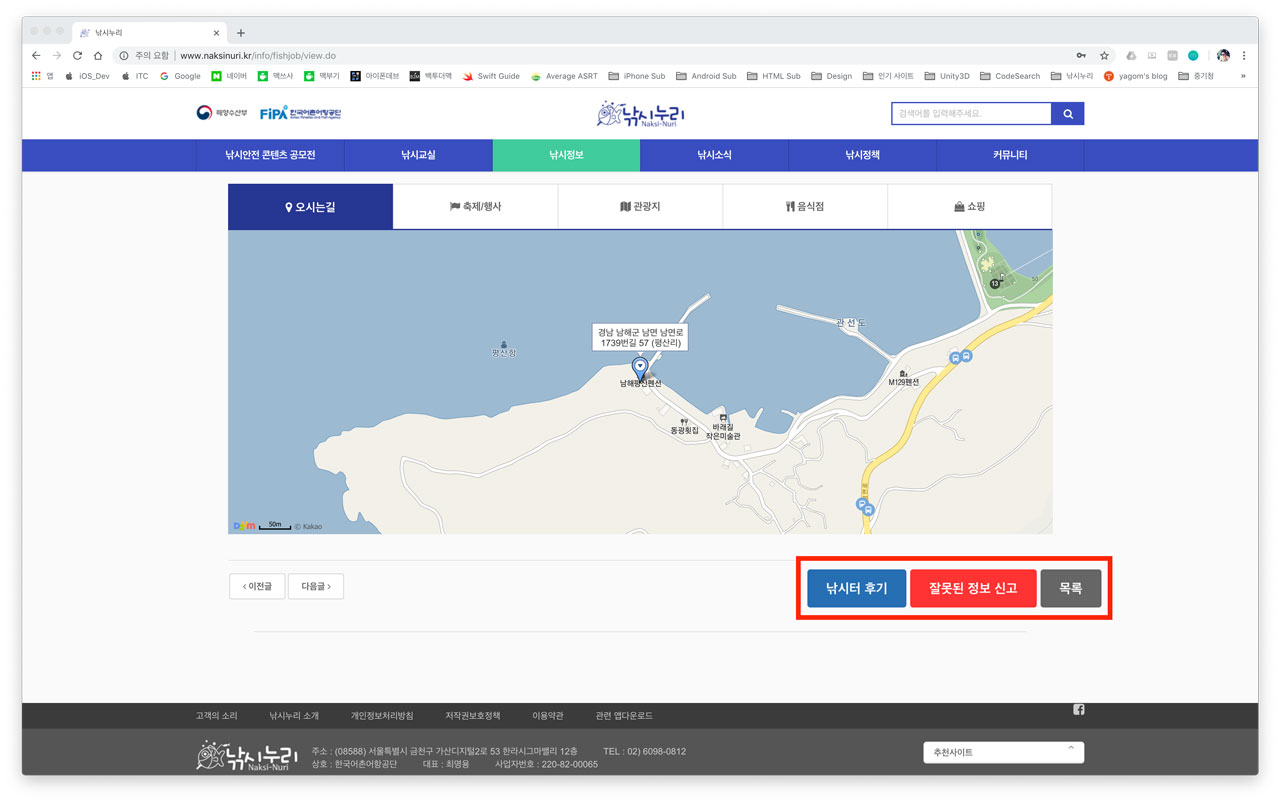Select the 음식점 tab
The image size is (1280, 802).
pyautogui.click(x=805, y=207)
